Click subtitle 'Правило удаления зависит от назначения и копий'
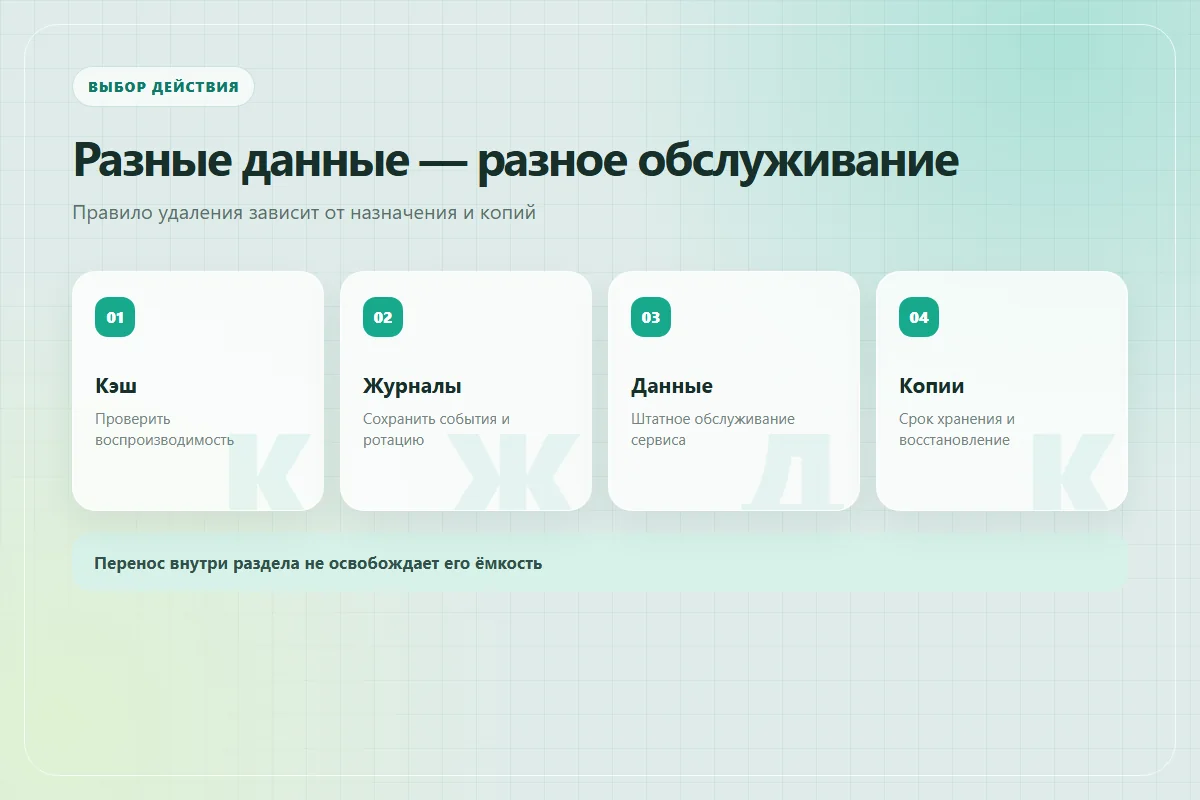The height and width of the screenshot is (800, 1200). [304, 213]
